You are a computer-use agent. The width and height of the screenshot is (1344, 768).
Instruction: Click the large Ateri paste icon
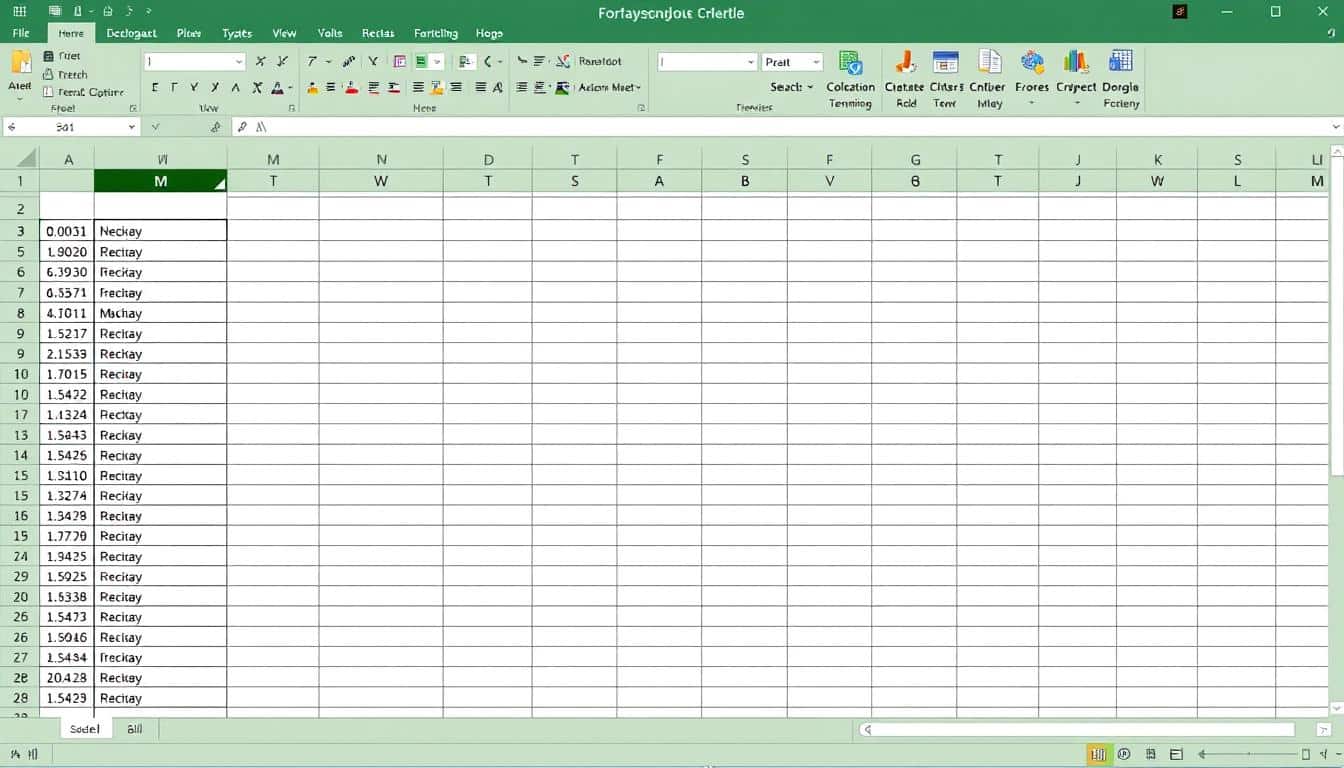[x=20, y=62]
